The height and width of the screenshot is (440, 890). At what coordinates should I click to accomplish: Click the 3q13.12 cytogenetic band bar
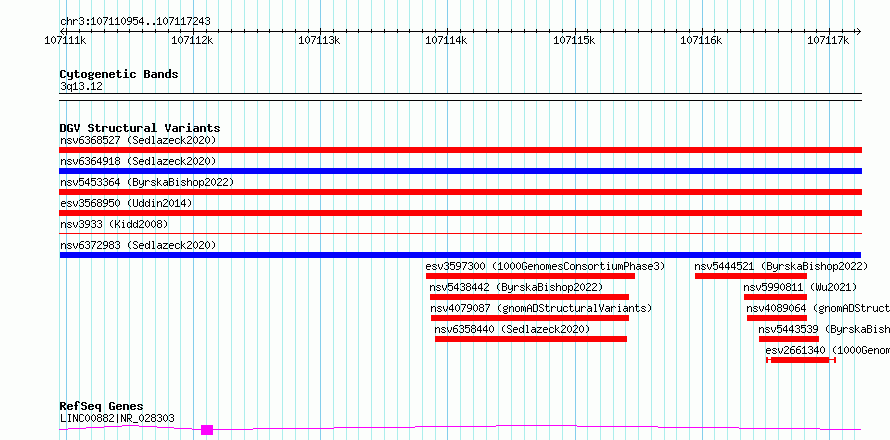(x=460, y=97)
